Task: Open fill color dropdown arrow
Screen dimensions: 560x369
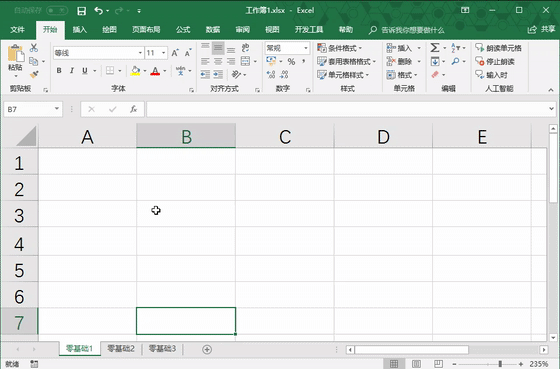Action: (x=145, y=71)
